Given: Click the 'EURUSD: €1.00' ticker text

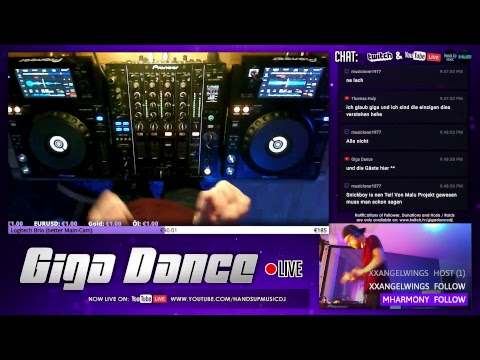Looking at the screenshot, I should point(55,223).
